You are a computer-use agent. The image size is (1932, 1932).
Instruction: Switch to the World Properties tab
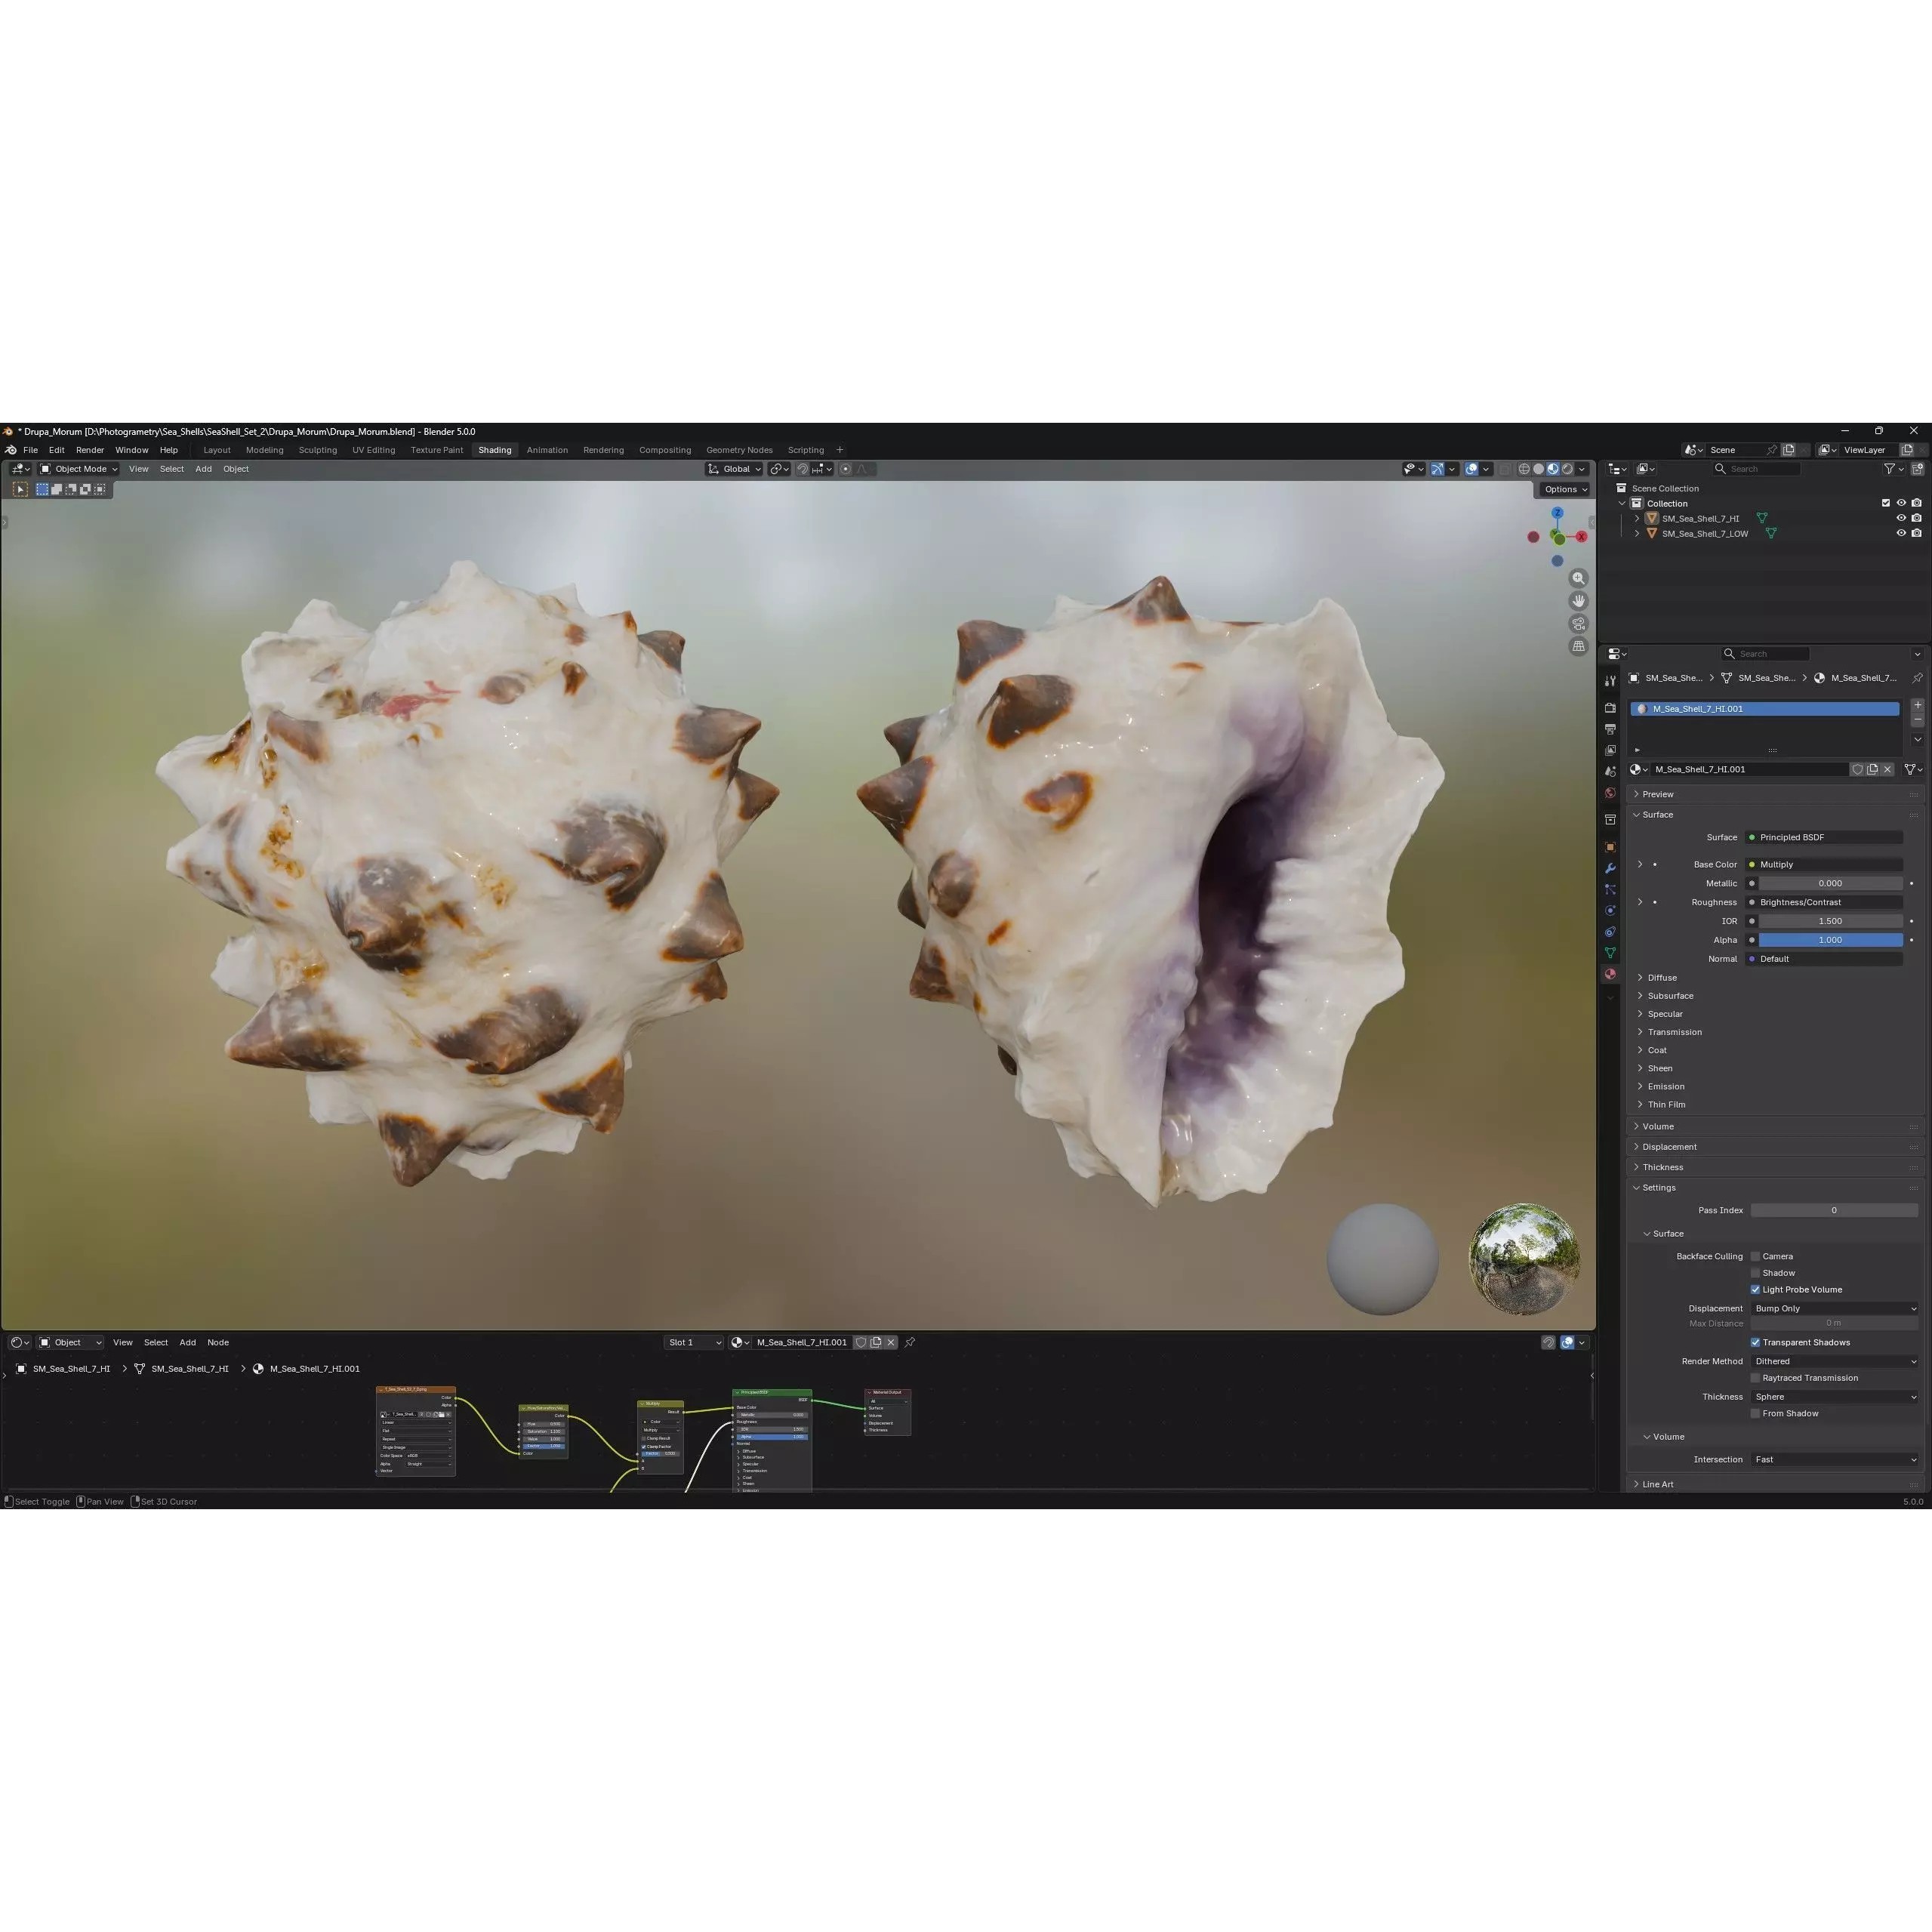click(1610, 791)
